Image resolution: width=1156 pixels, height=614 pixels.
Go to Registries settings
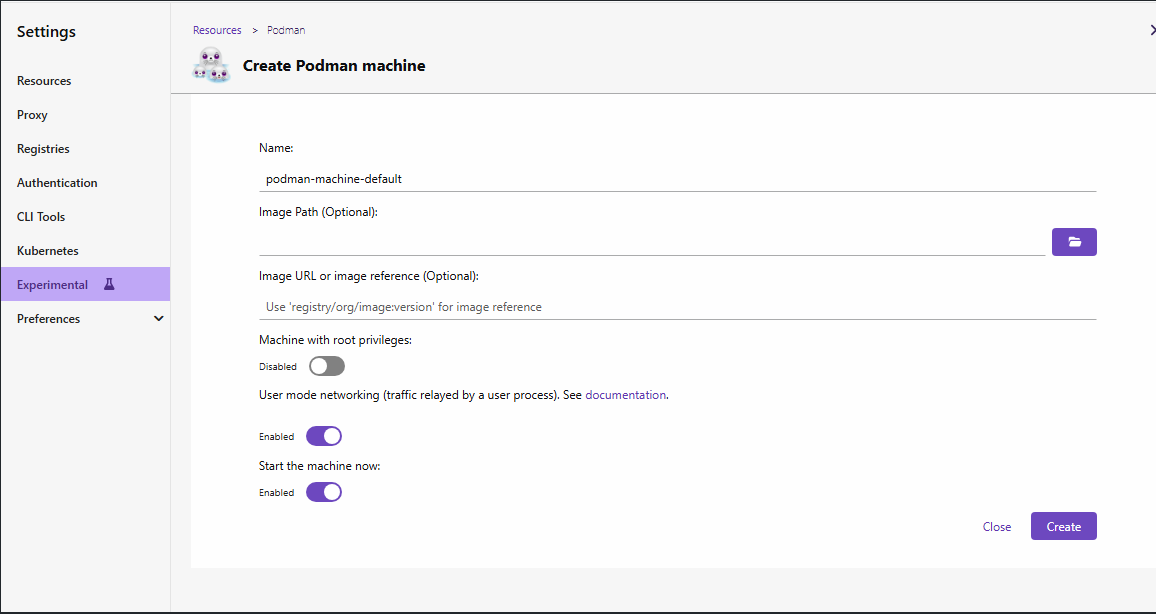click(x=43, y=149)
